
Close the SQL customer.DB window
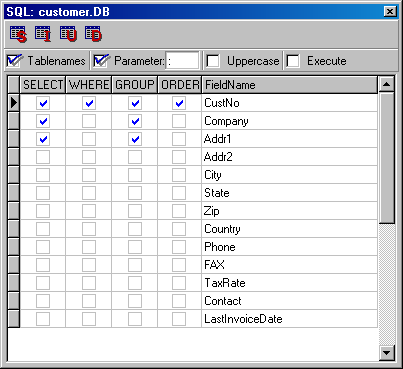click(389, 12)
